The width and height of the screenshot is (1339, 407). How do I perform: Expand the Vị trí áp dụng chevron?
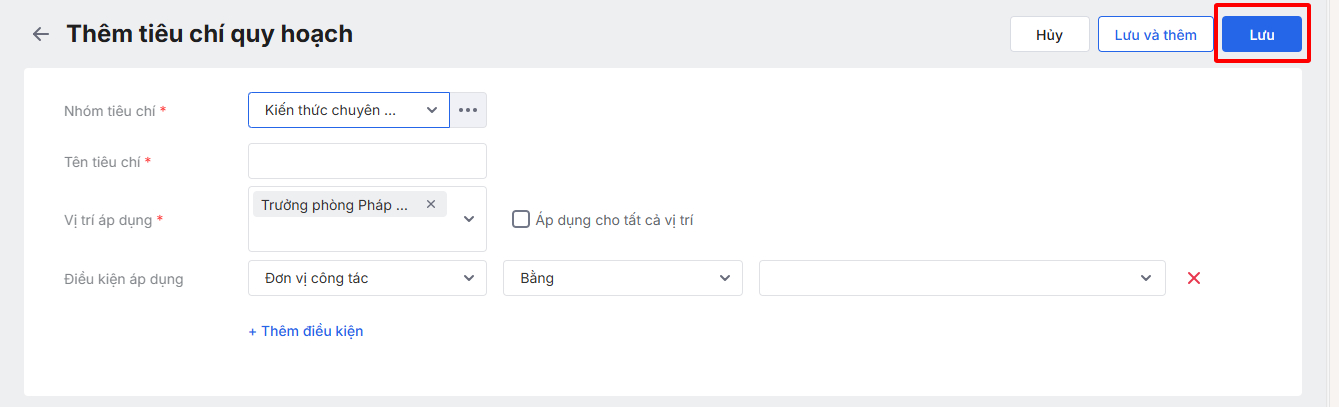(469, 219)
